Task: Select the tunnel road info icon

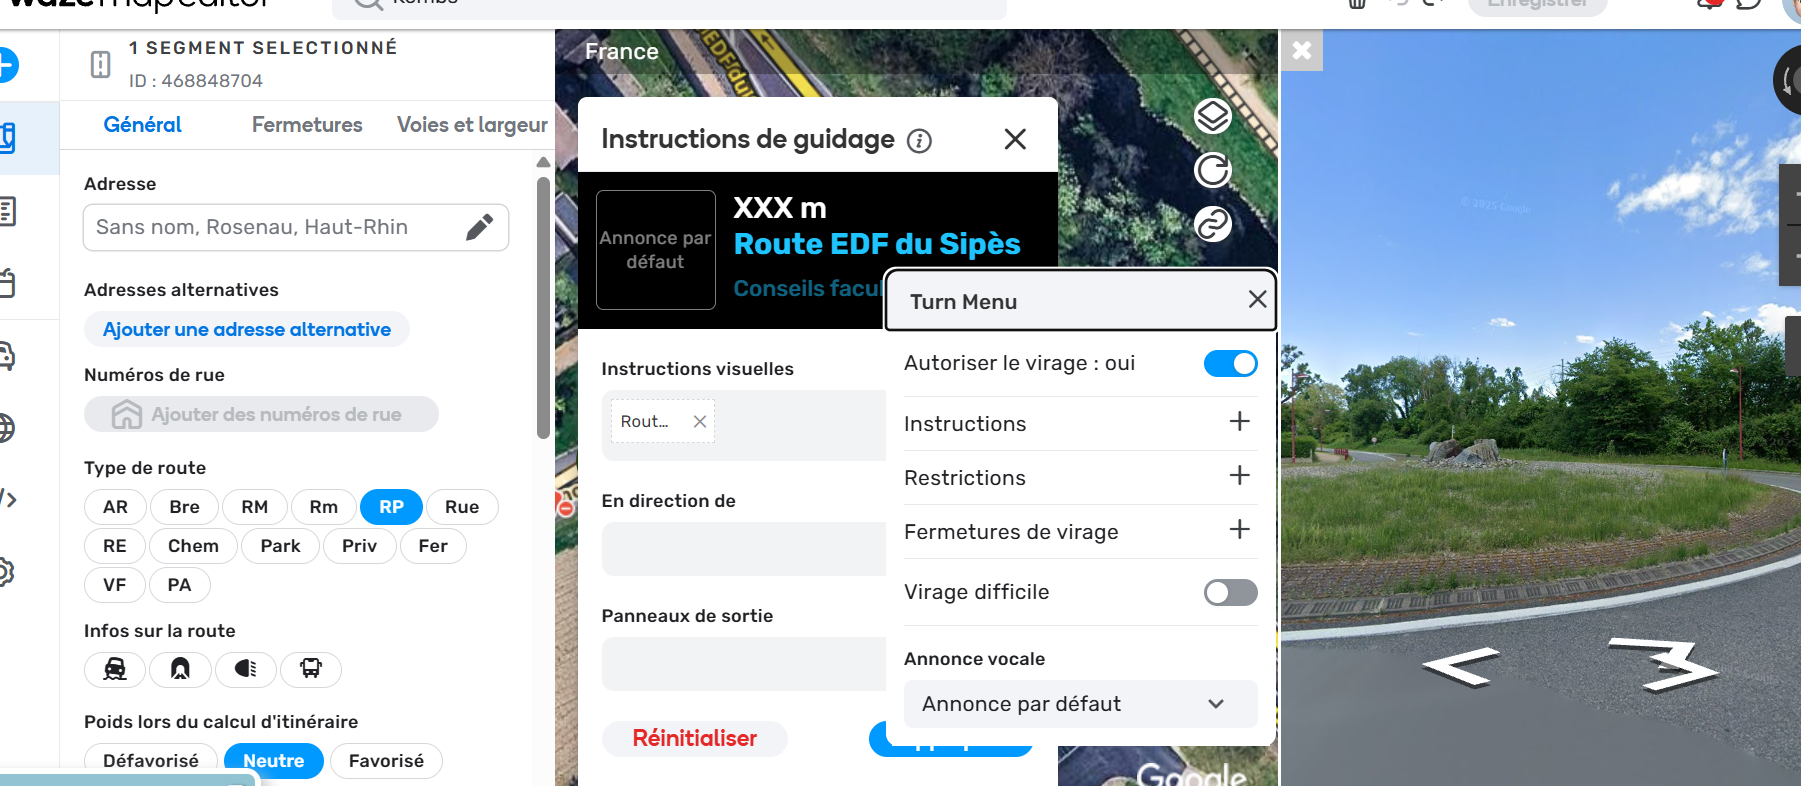Action: (180, 669)
